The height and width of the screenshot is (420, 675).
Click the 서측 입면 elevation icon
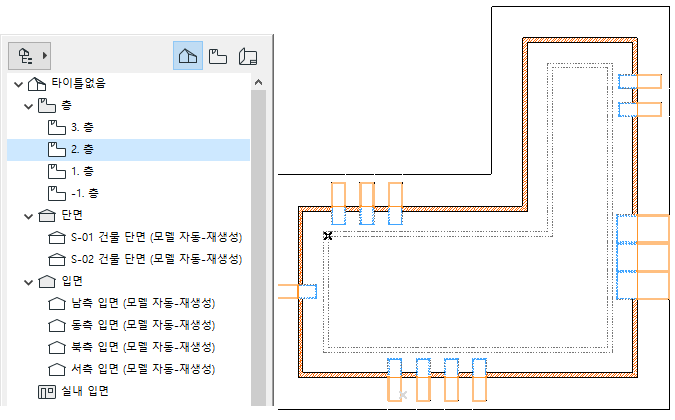click(x=57, y=370)
